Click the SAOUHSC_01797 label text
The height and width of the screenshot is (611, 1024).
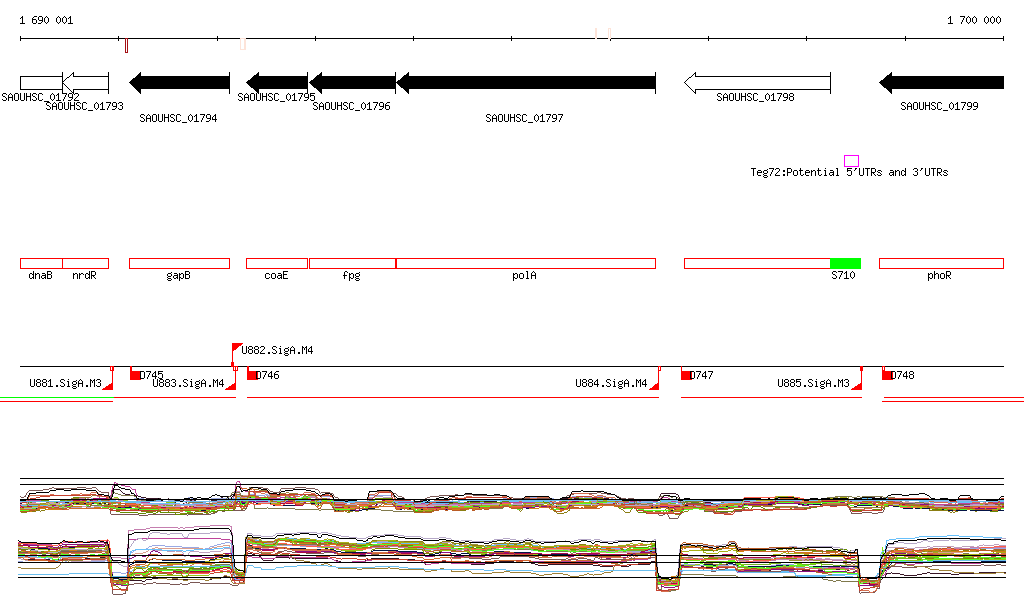tap(524, 118)
